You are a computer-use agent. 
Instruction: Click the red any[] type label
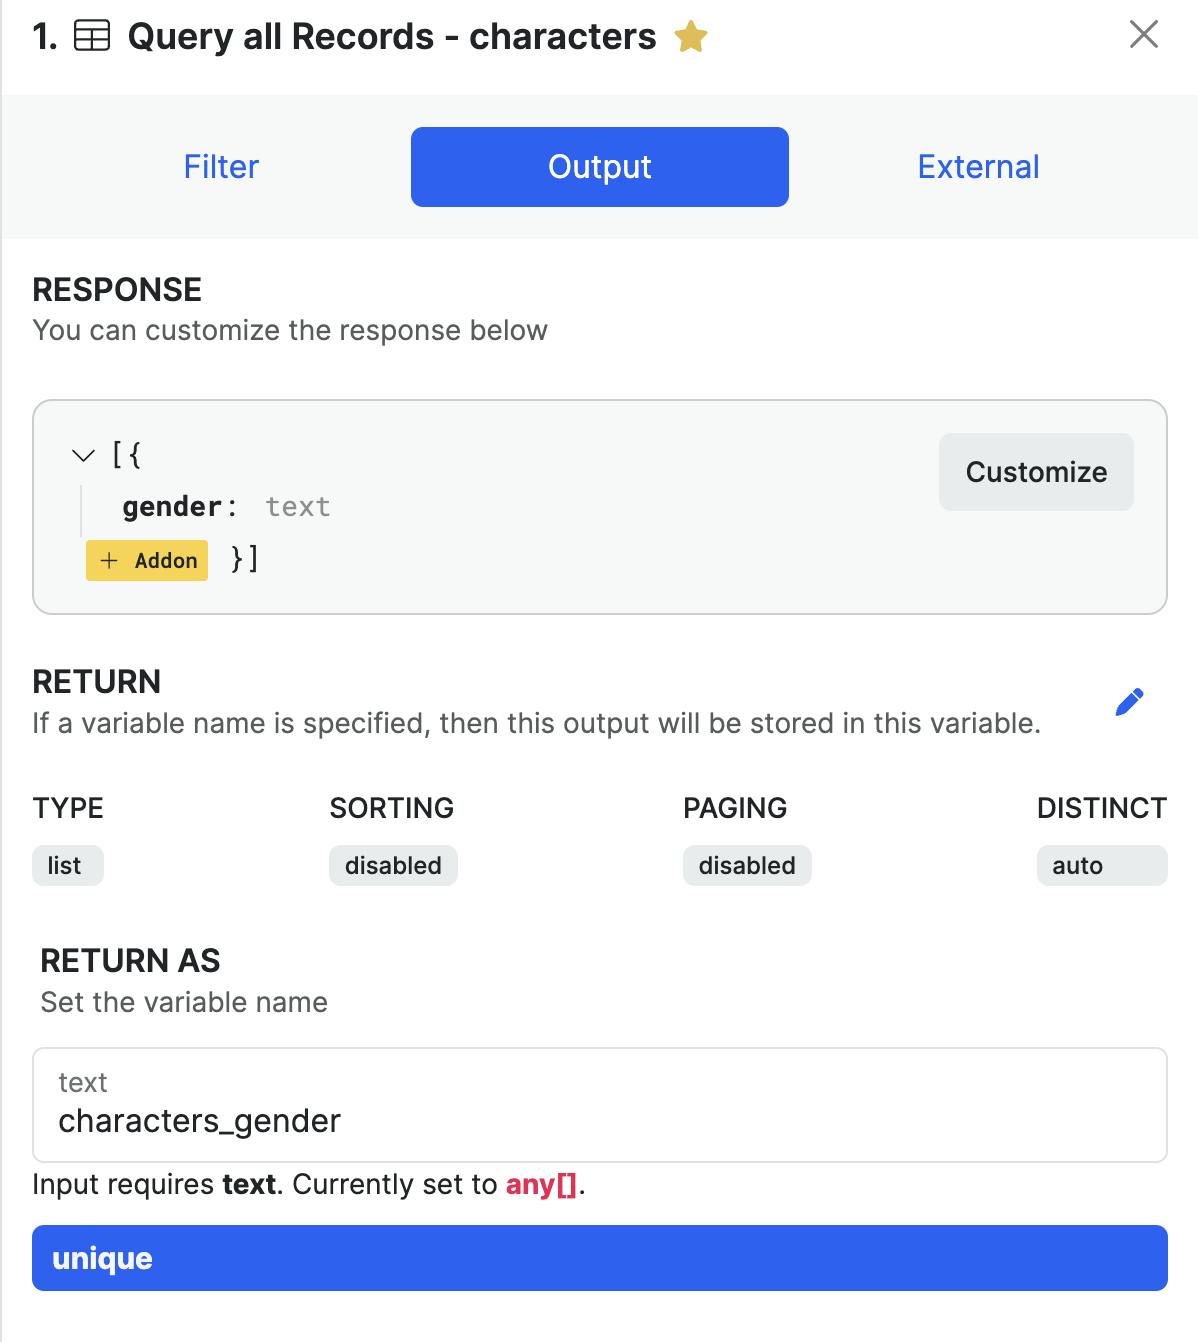pos(542,1185)
